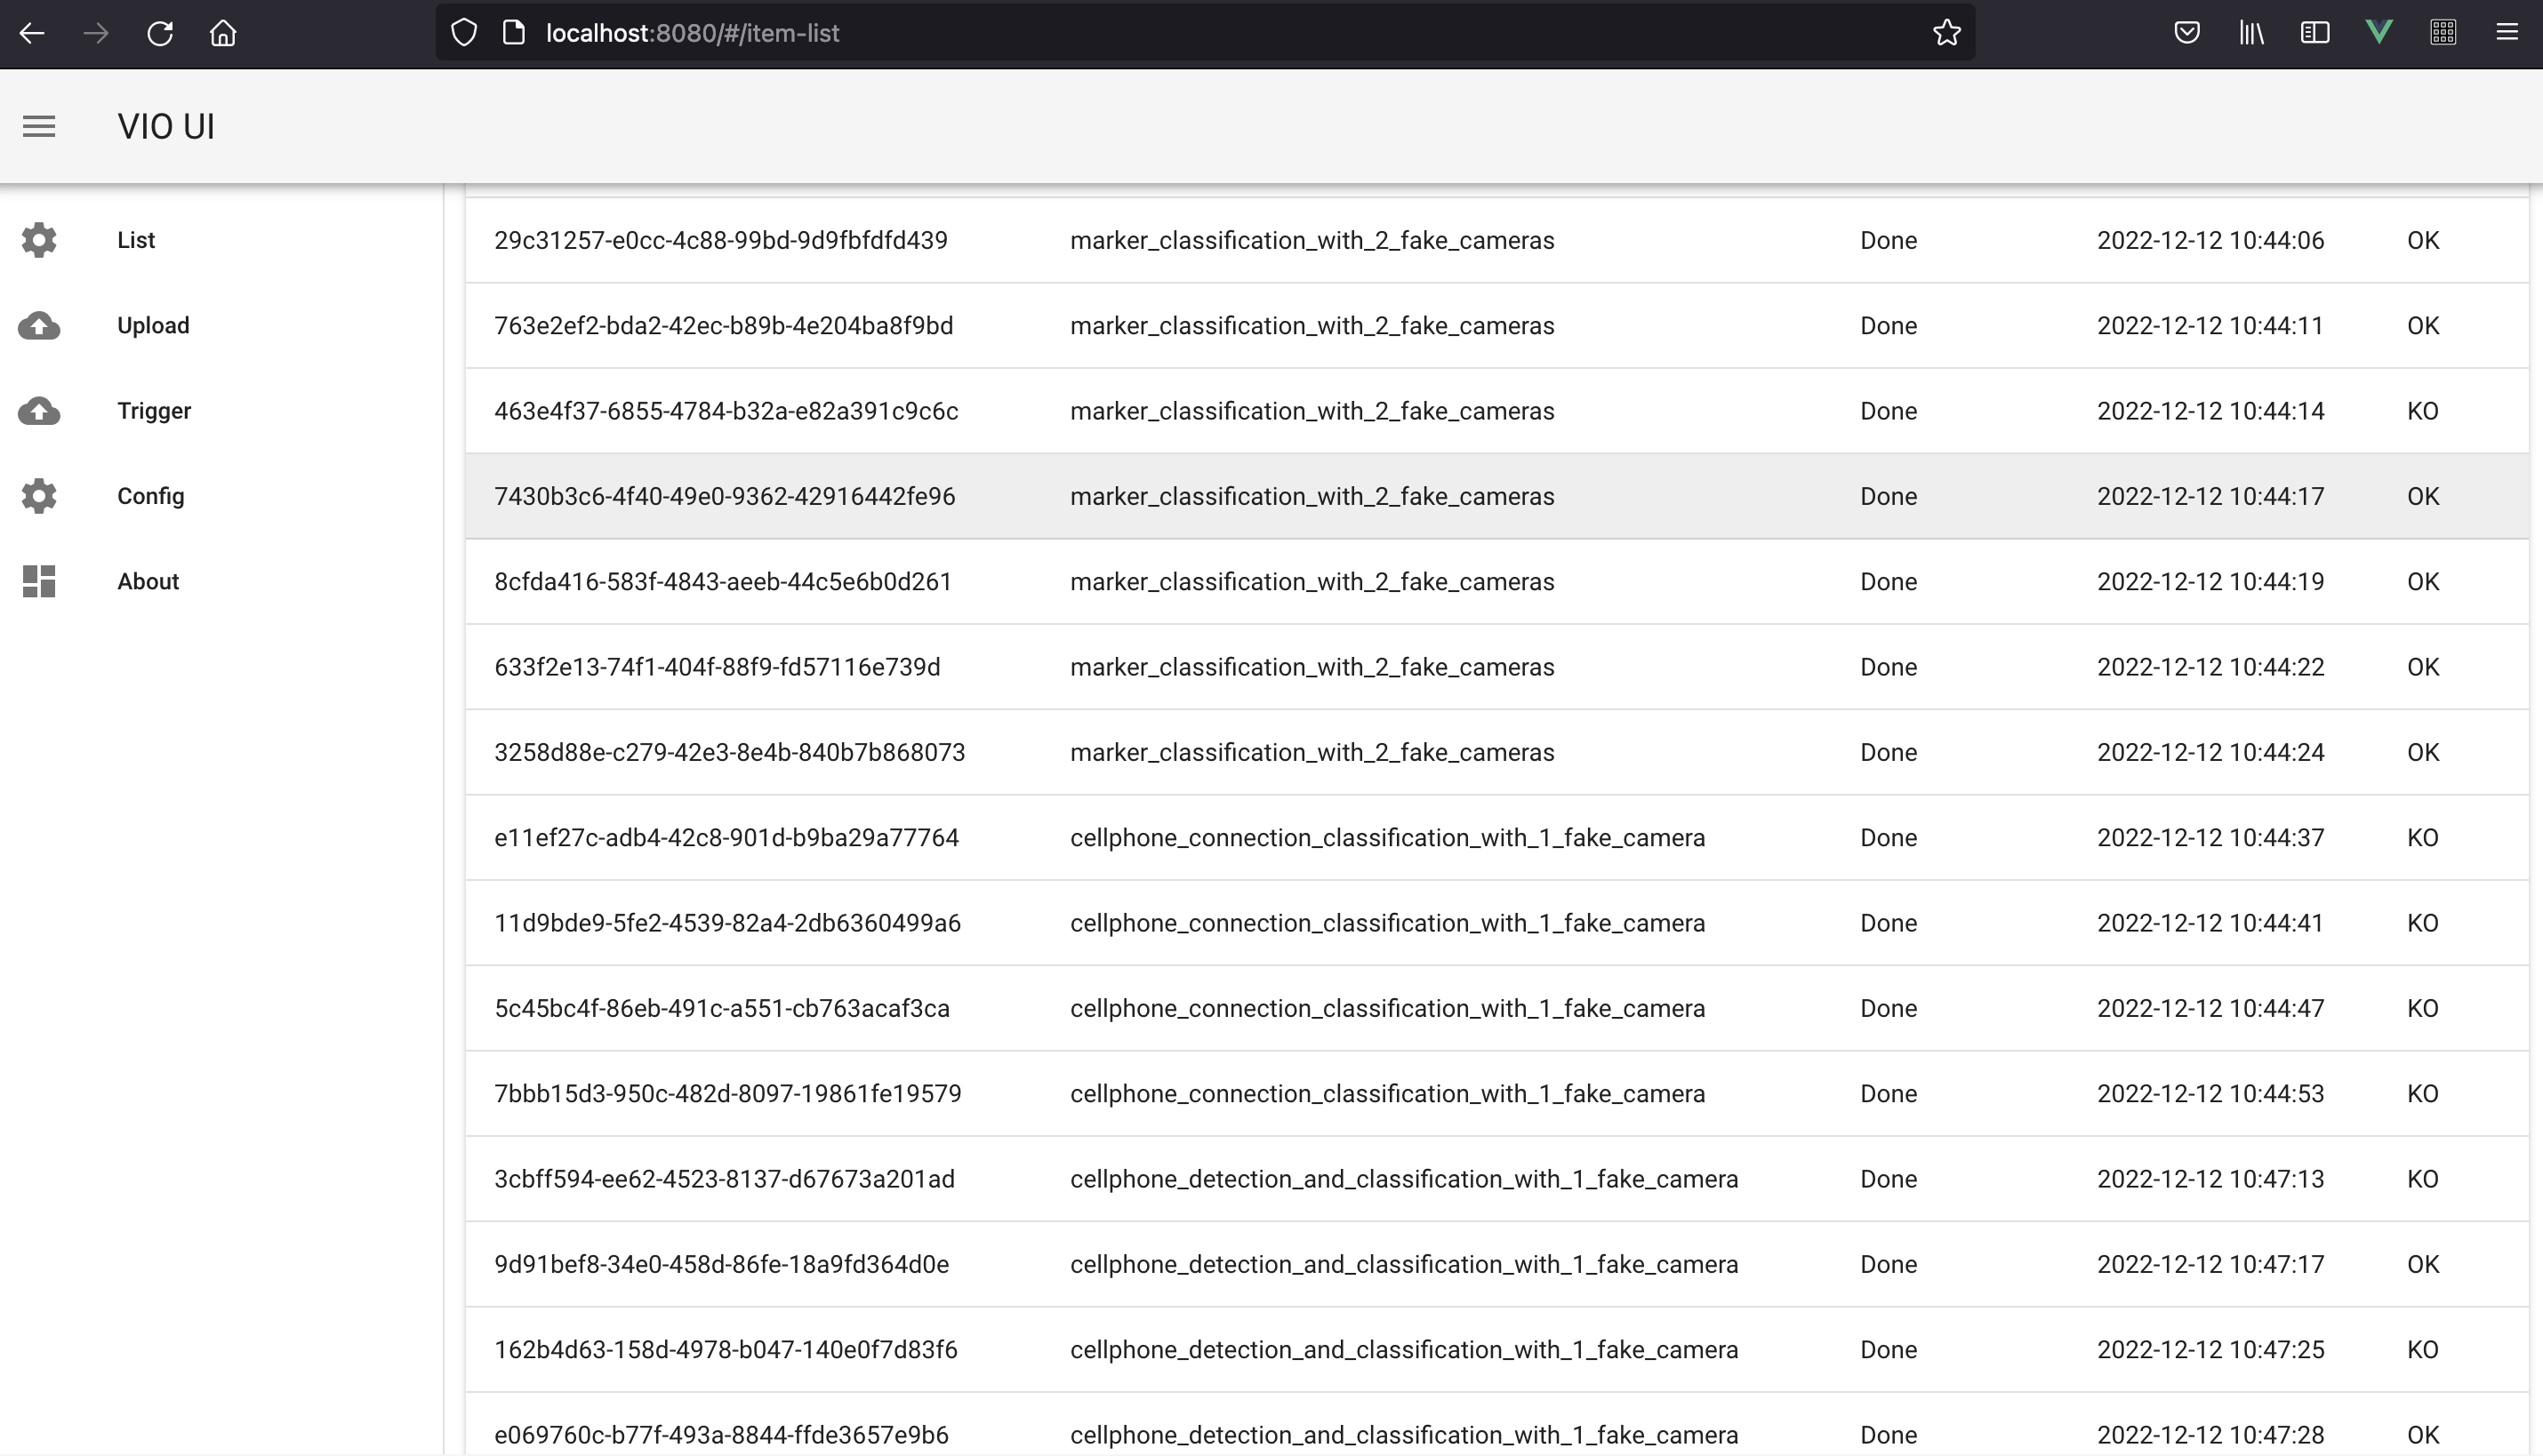Viewport: 2543px width, 1456px height.
Task: Click Done status in the 10:44:47 row
Action: [1888, 1008]
